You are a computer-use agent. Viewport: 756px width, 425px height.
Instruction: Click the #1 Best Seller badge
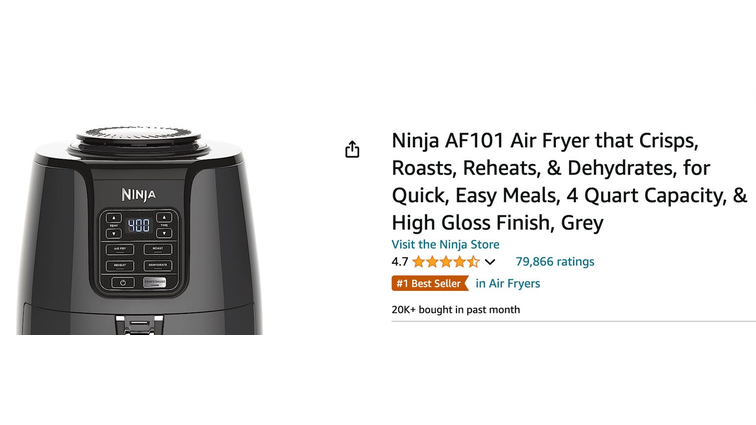tap(430, 283)
